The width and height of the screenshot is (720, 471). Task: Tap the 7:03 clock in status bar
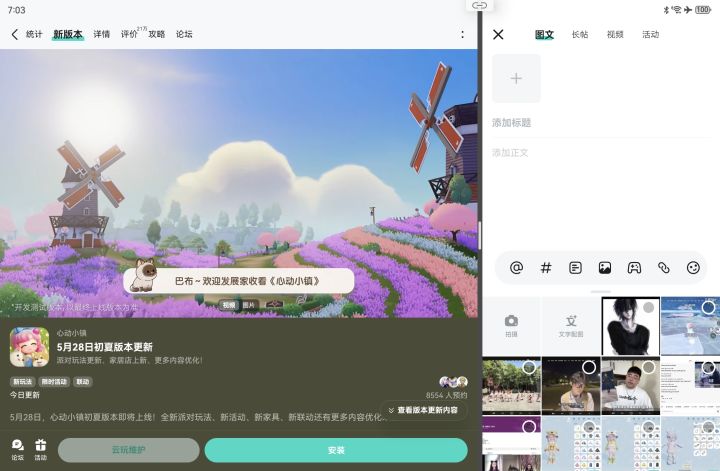coord(17,10)
